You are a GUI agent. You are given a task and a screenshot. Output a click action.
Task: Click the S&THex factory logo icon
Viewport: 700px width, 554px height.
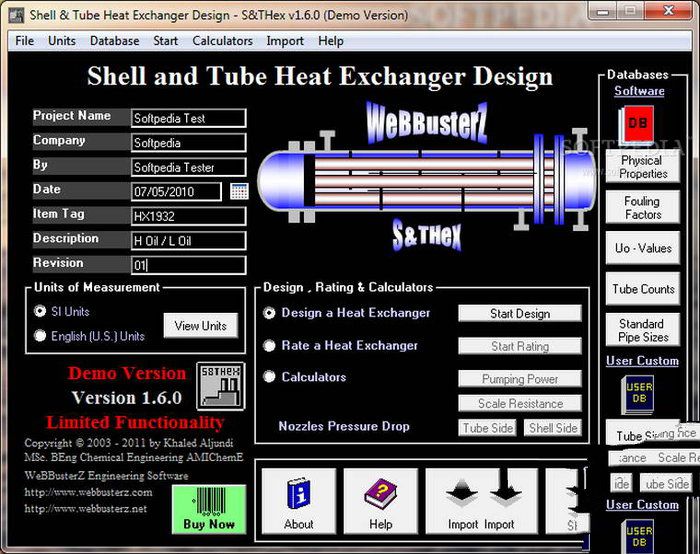pyautogui.click(x=221, y=386)
